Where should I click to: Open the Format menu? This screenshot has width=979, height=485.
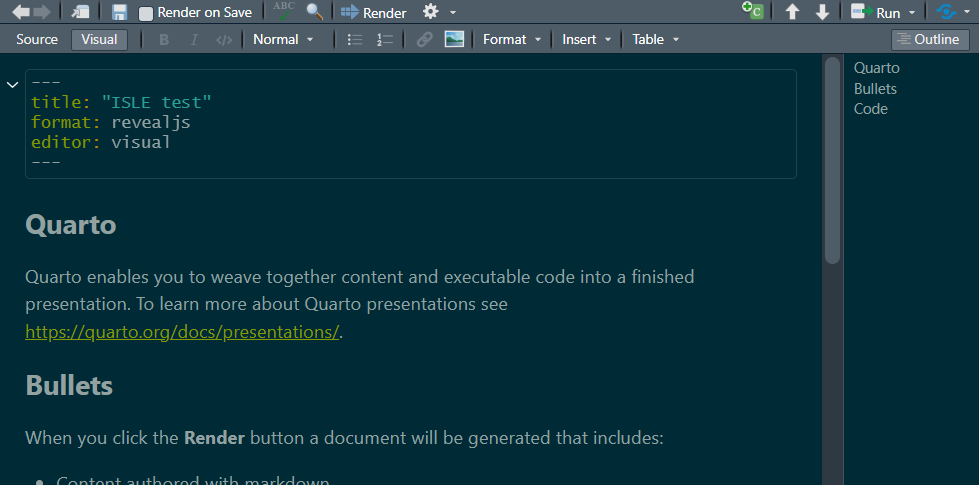tap(511, 39)
